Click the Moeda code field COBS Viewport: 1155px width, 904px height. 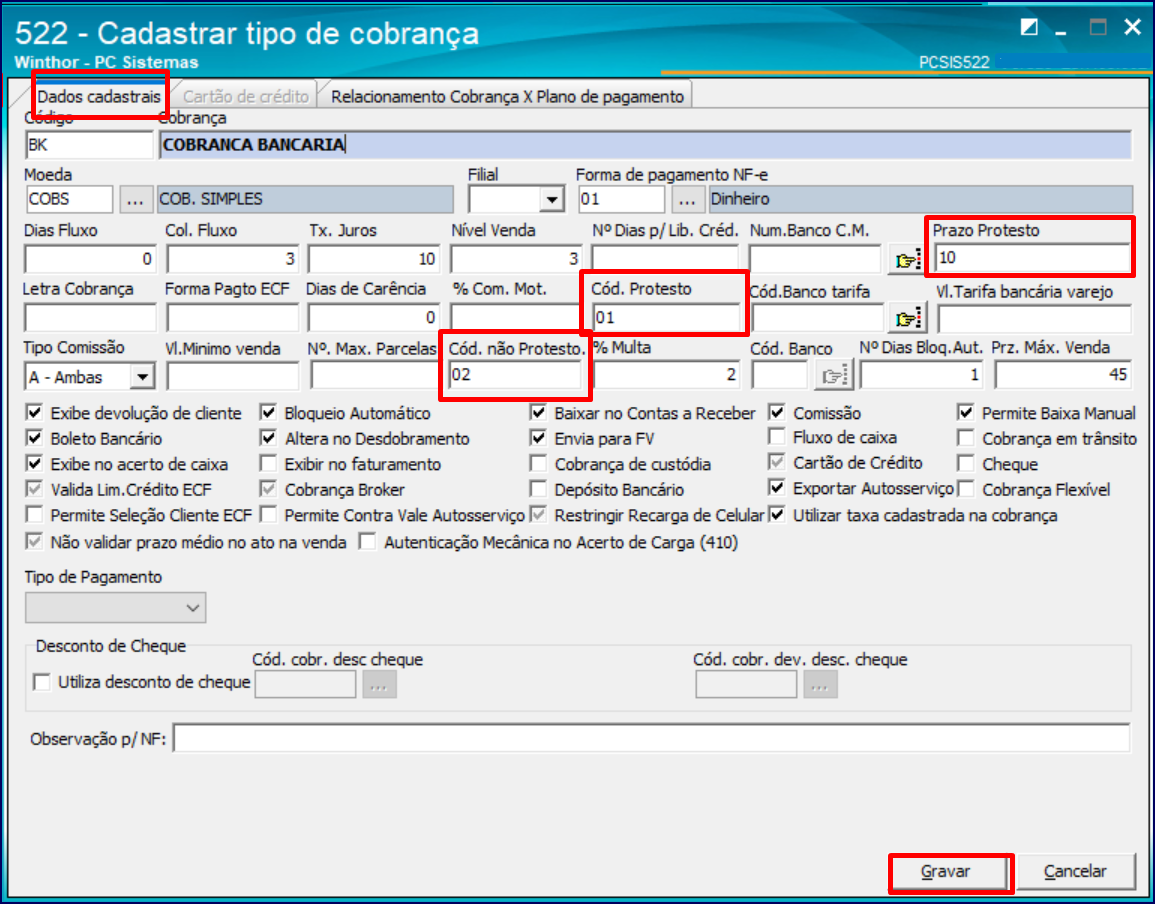[x=69, y=200]
